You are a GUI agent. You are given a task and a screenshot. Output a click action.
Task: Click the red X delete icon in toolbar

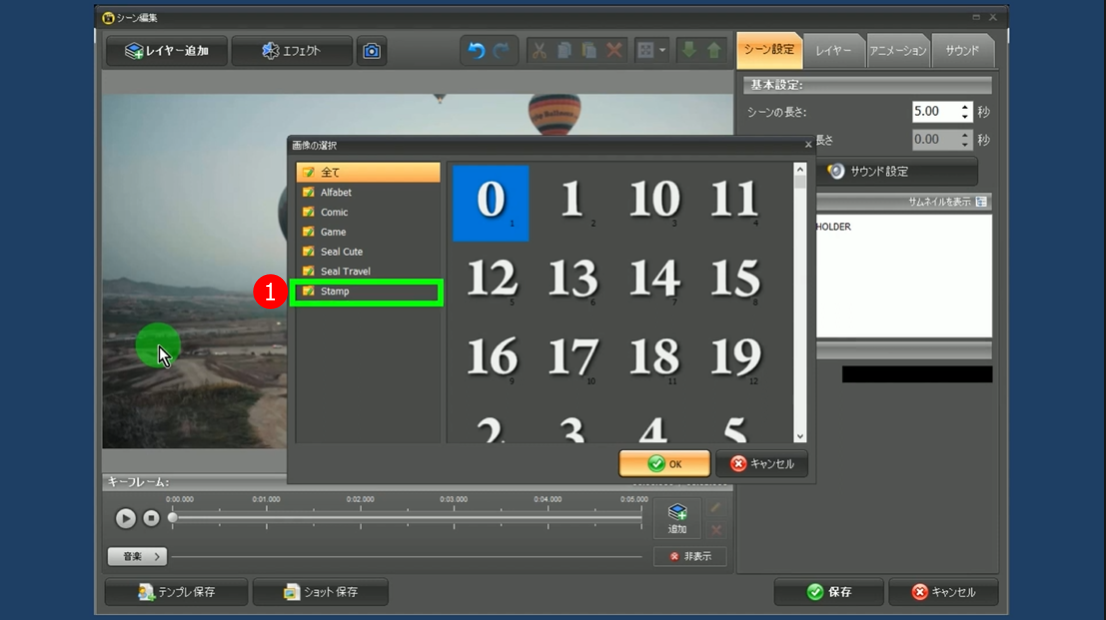click(614, 51)
